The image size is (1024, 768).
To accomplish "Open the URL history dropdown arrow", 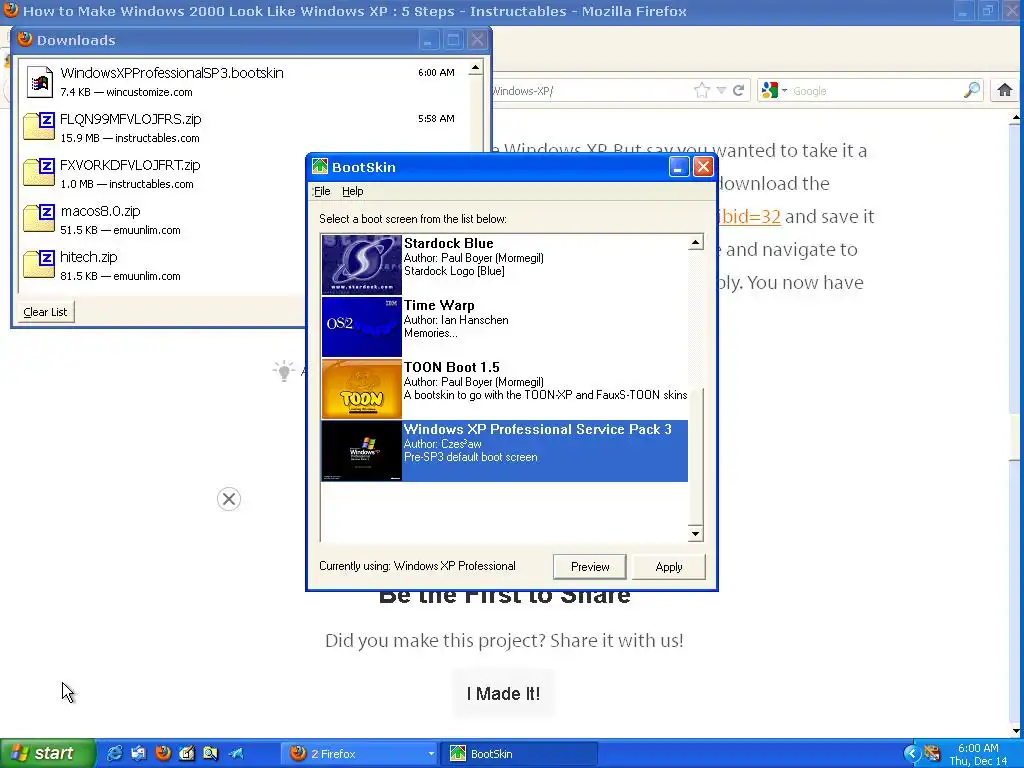I will [x=721, y=90].
